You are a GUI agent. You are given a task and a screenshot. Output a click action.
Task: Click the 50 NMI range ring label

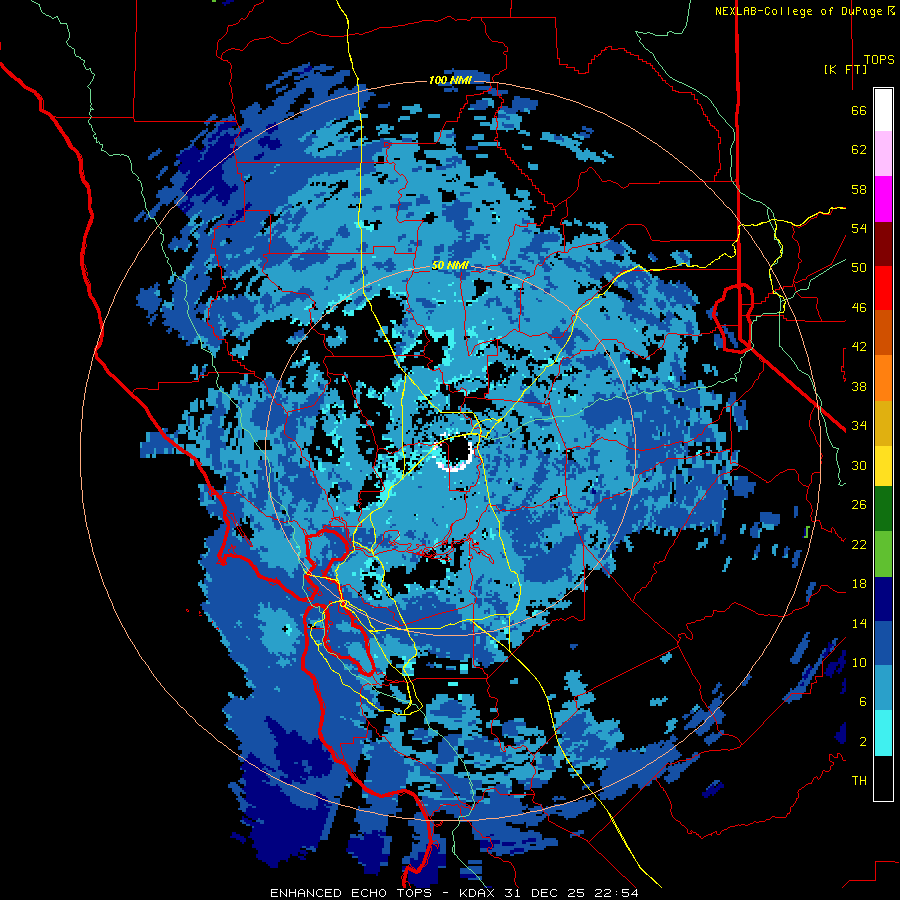point(450,265)
